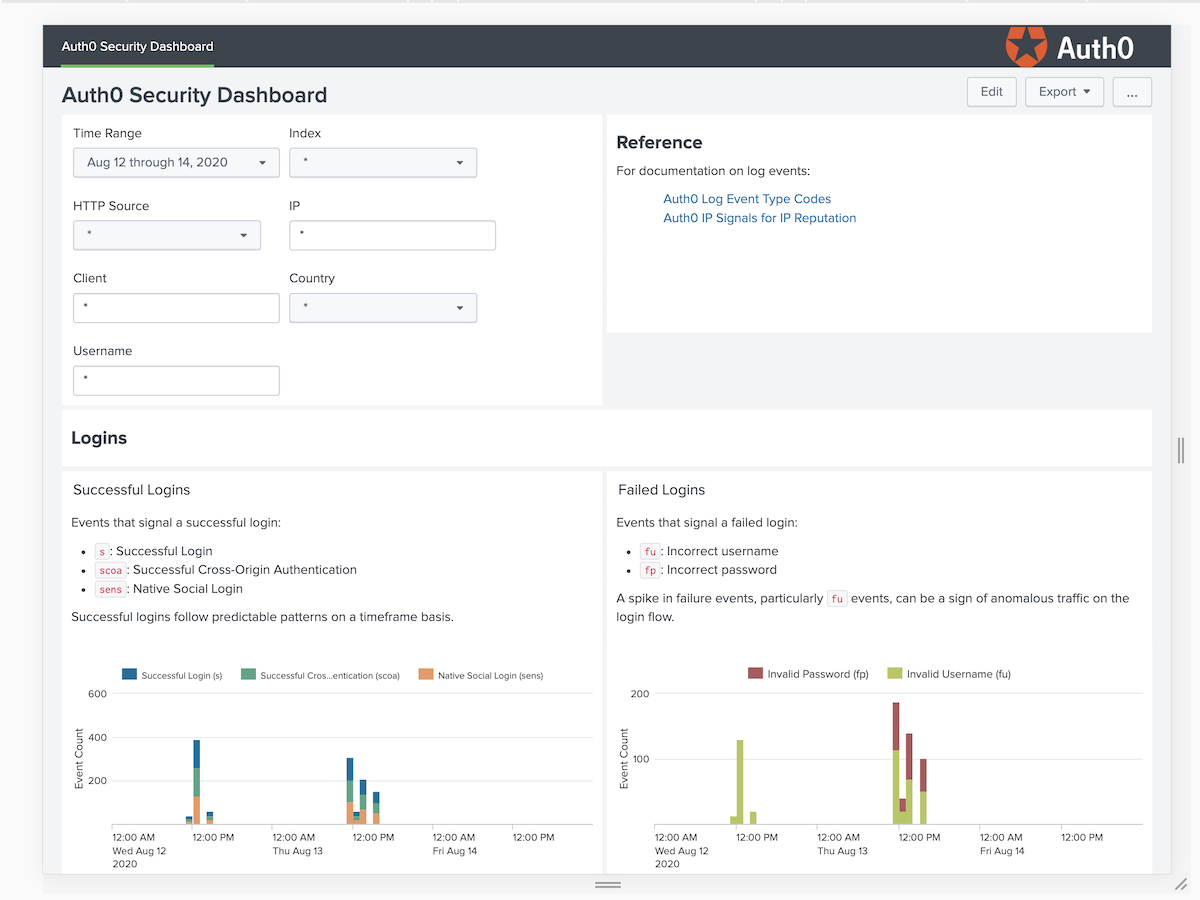Viewport: 1200px width, 900px height.
Task: Click the 'scoa' event code badge
Action: (x=110, y=570)
